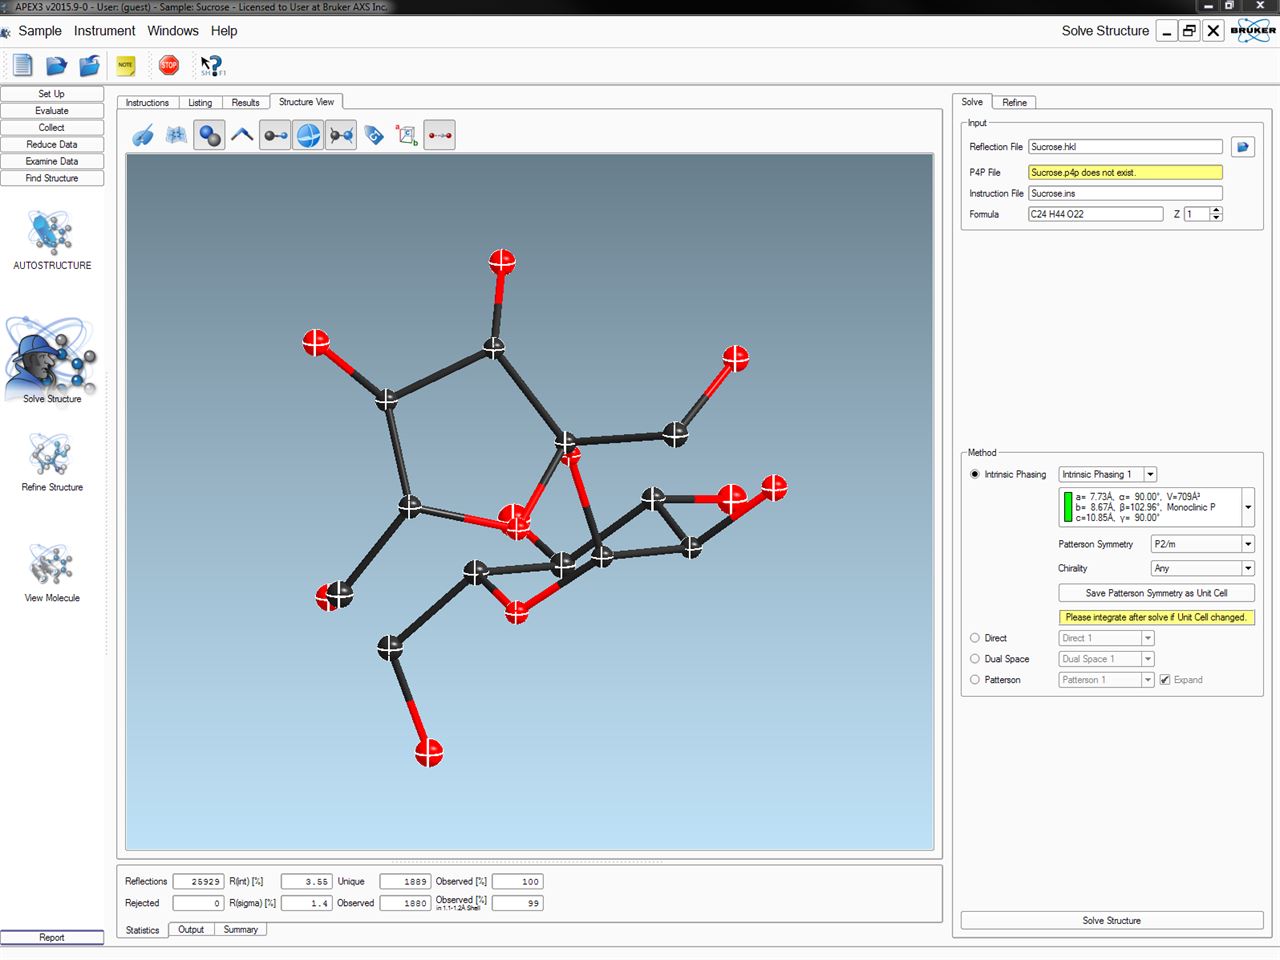The height and width of the screenshot is (960, 1280).
Task: Select the Patterson method radio button
Action: pos(975,680)
